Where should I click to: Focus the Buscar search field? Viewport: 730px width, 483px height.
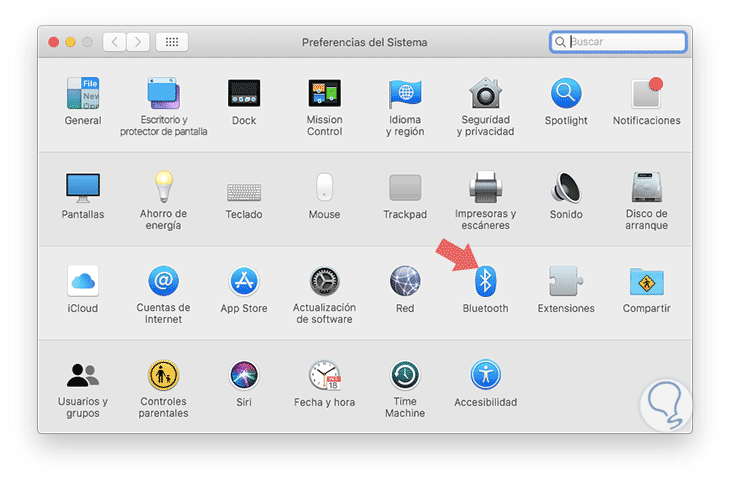[x=618, y=42]
